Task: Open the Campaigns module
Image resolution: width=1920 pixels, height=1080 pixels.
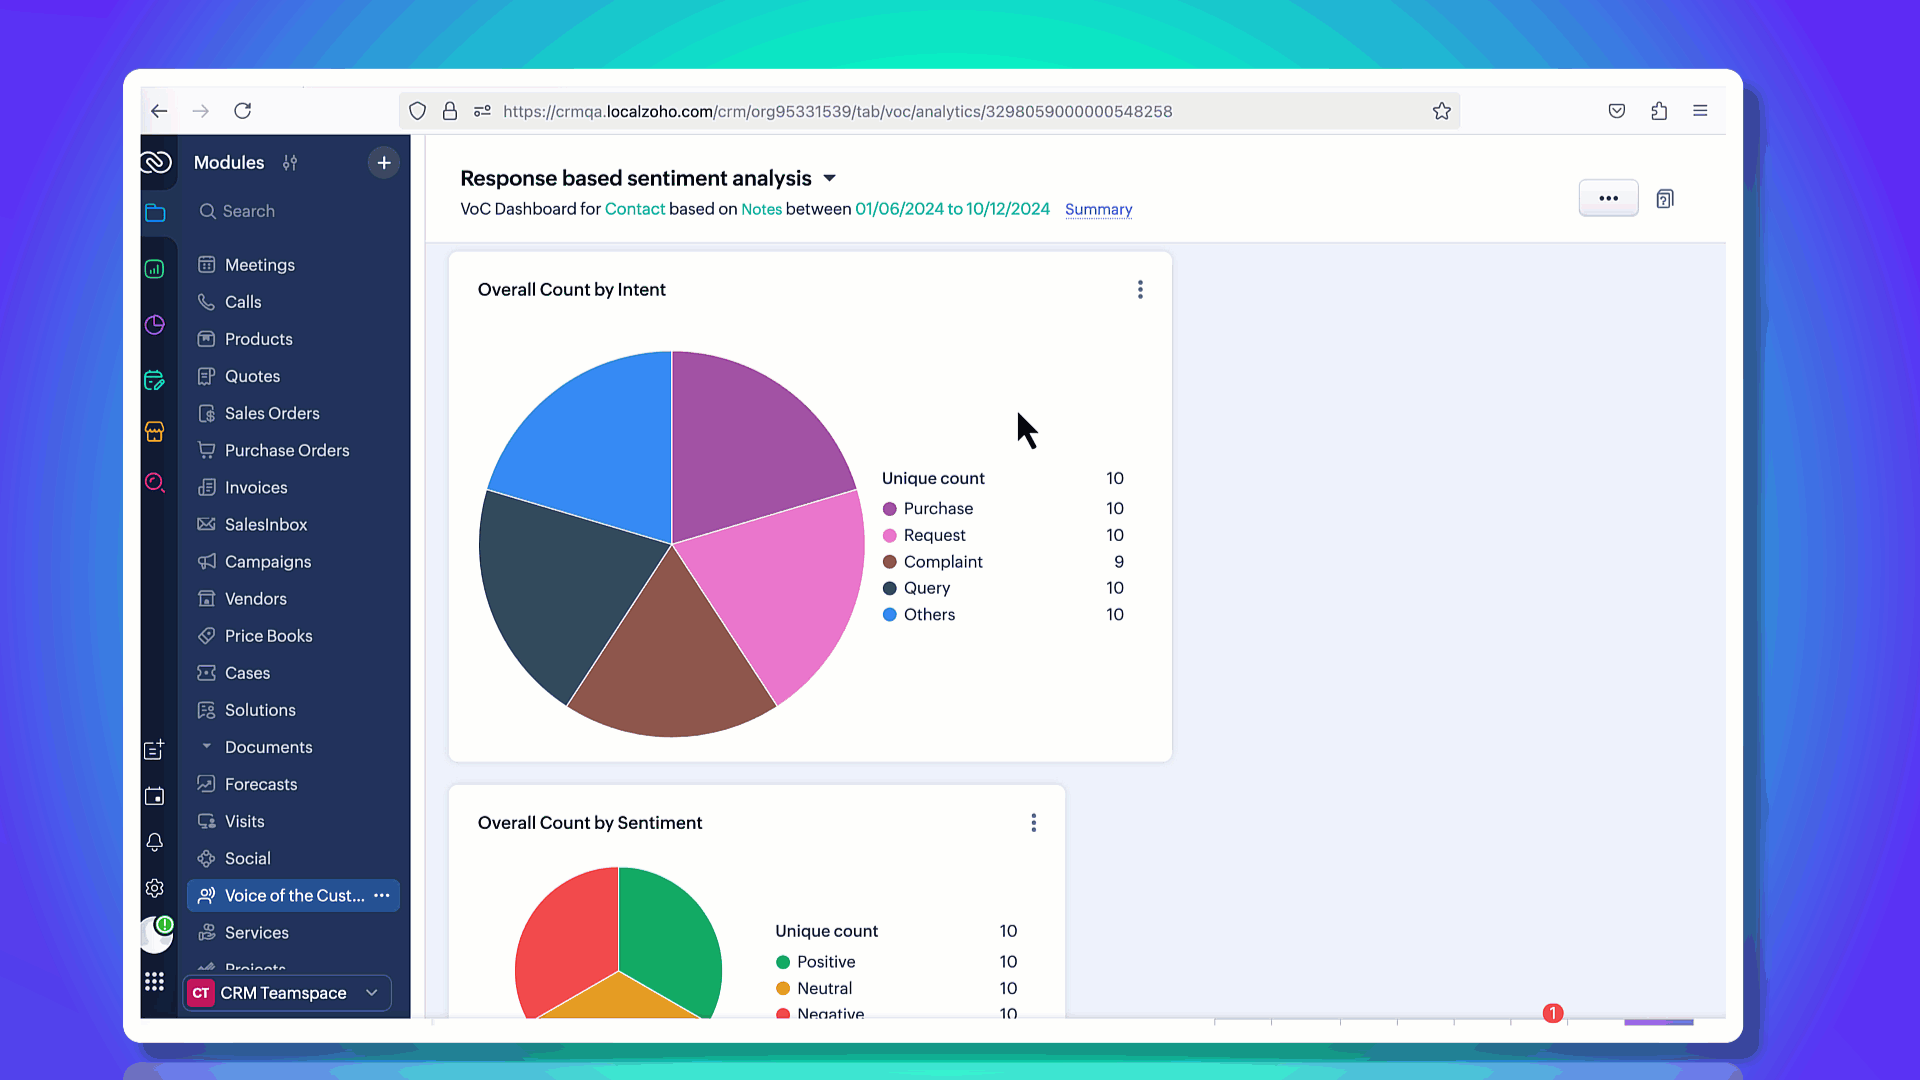Action: coord(267,562)
